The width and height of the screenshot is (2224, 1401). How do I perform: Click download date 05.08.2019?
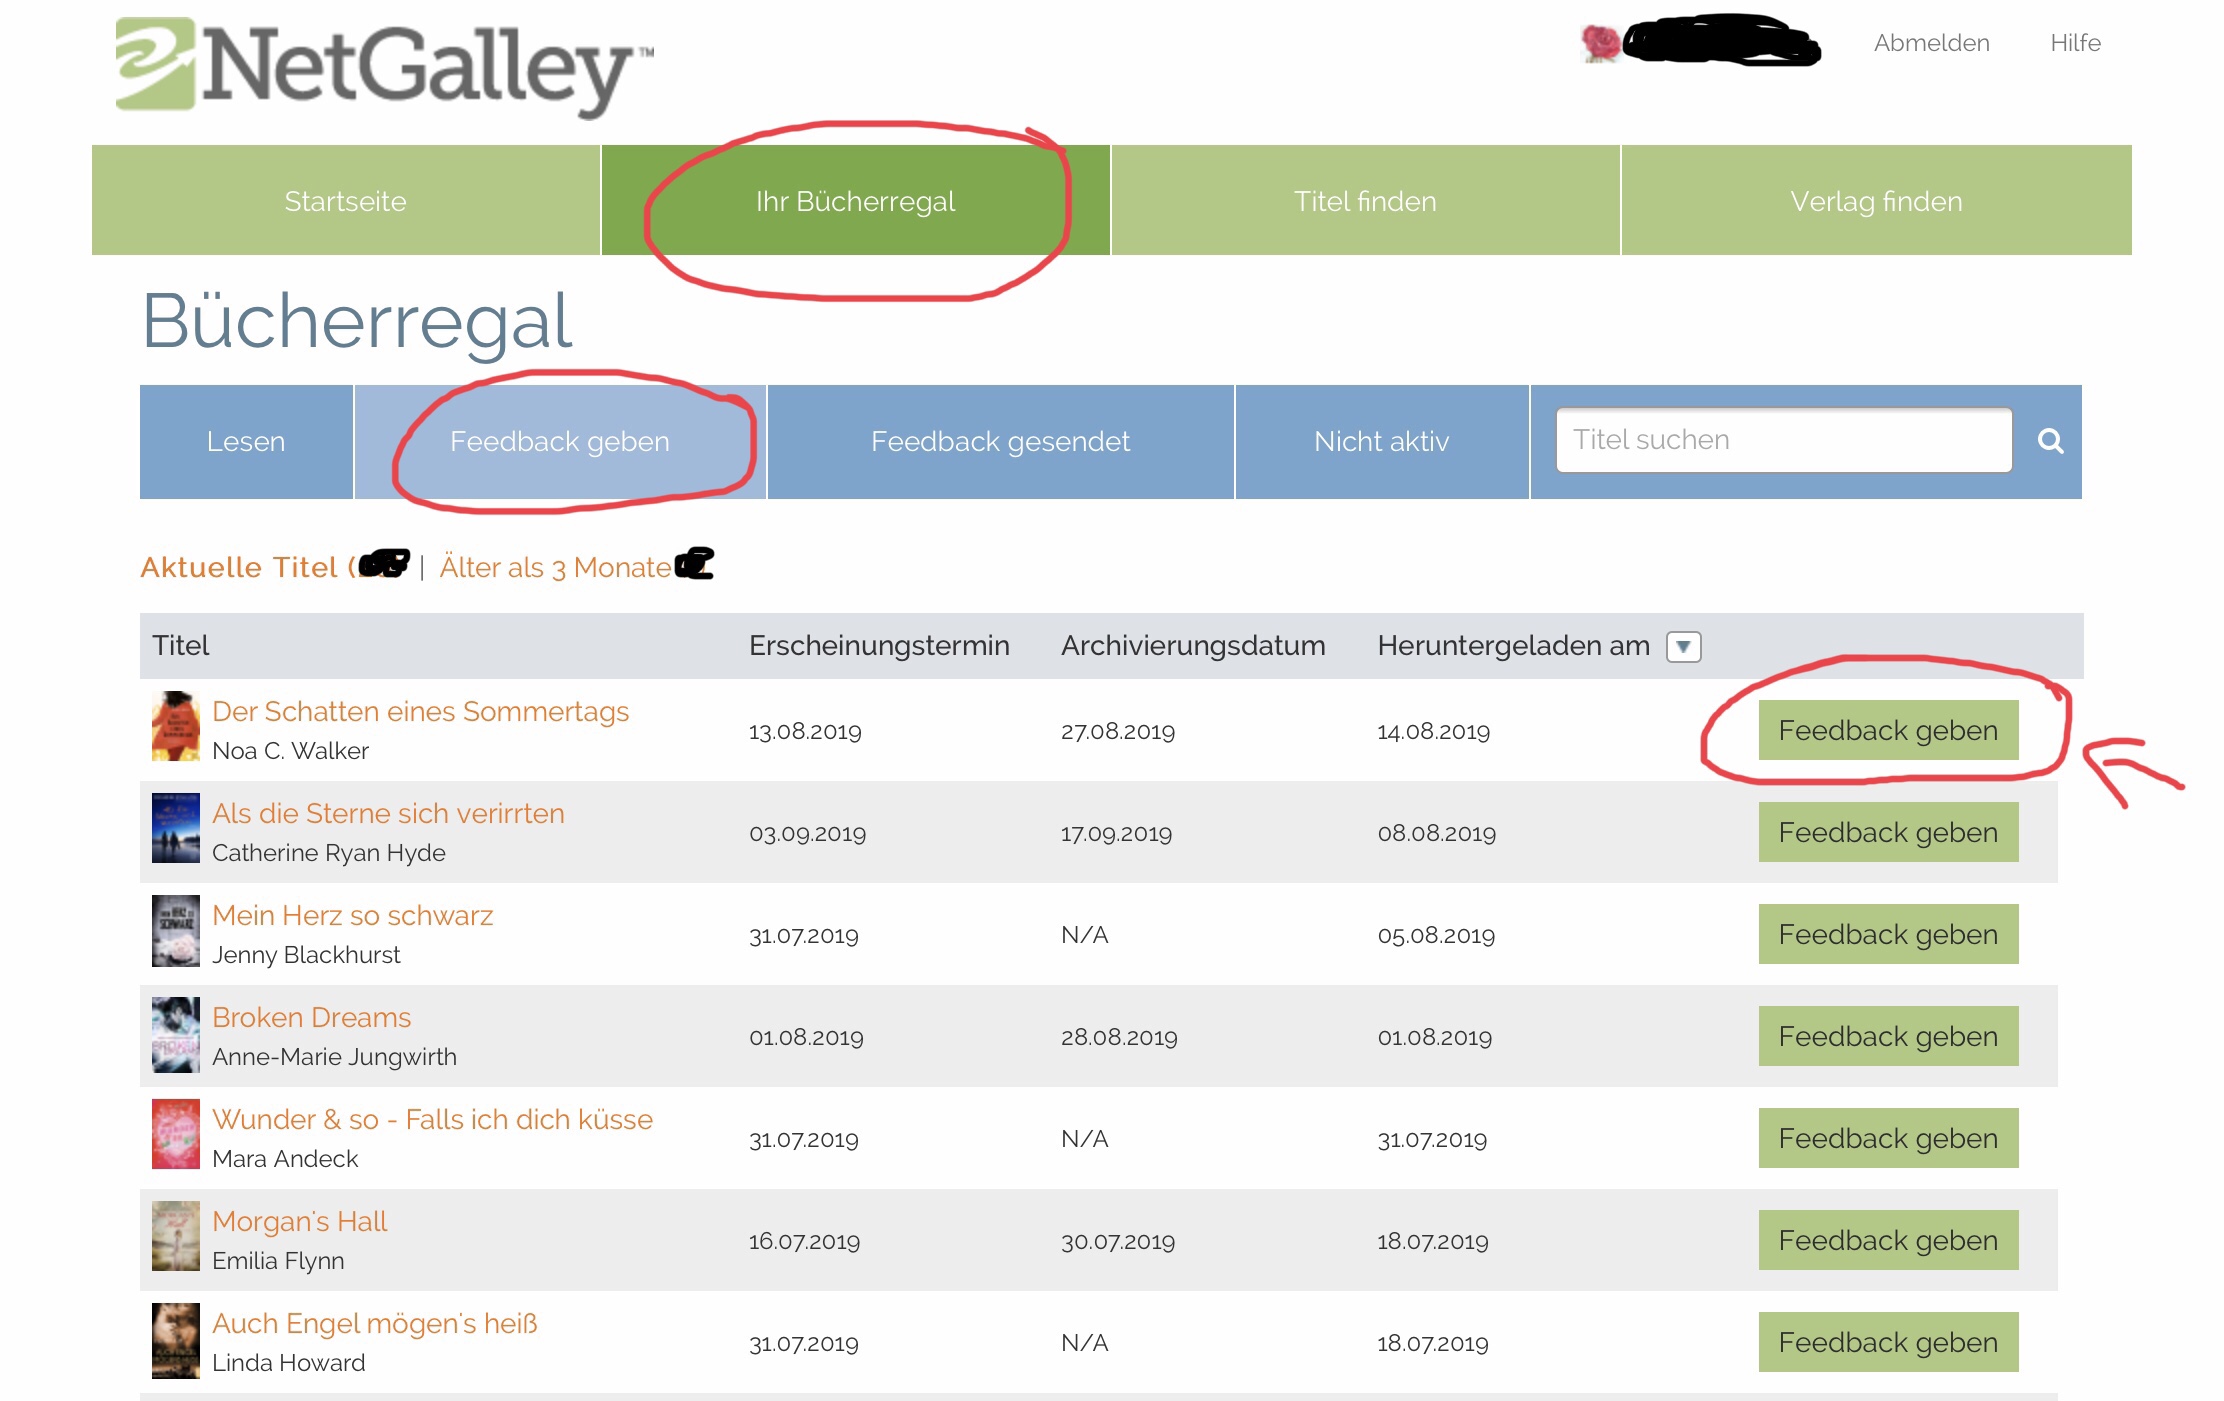(1436, 935)
